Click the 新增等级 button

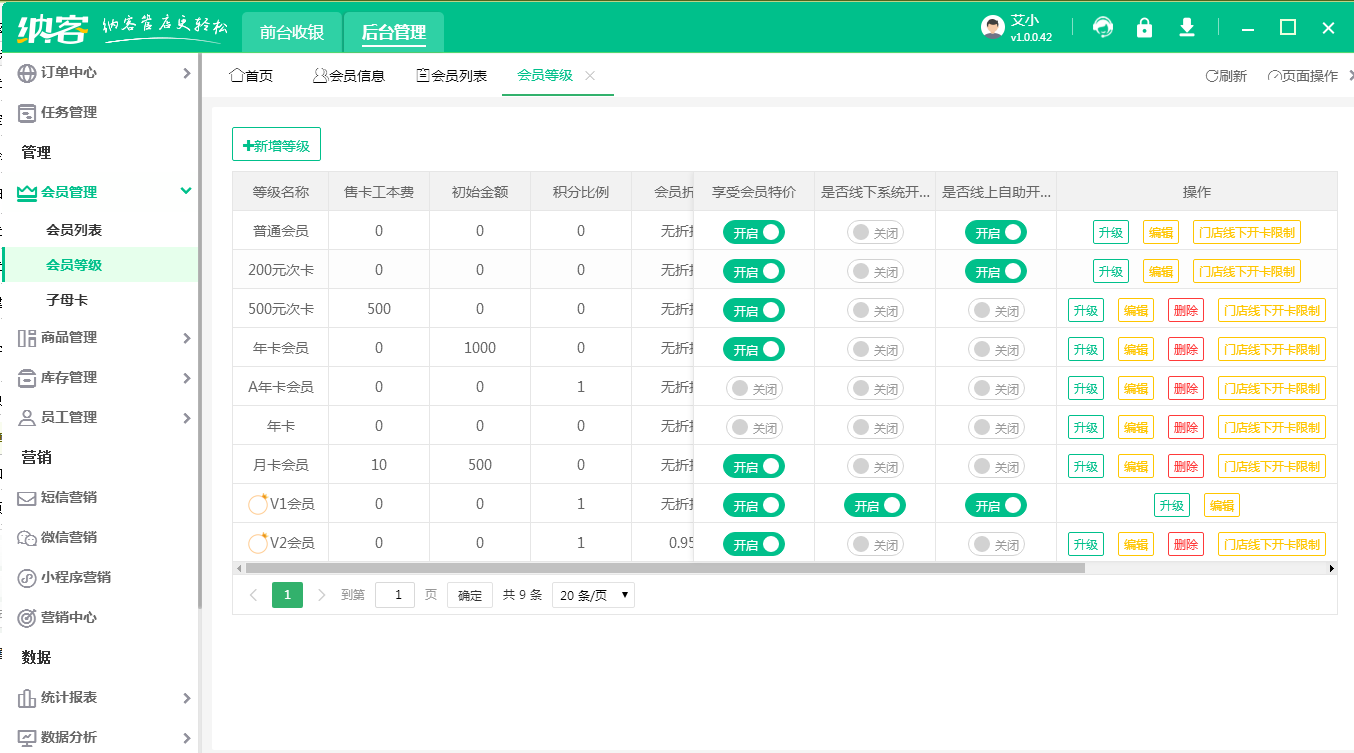click(276, 143)
